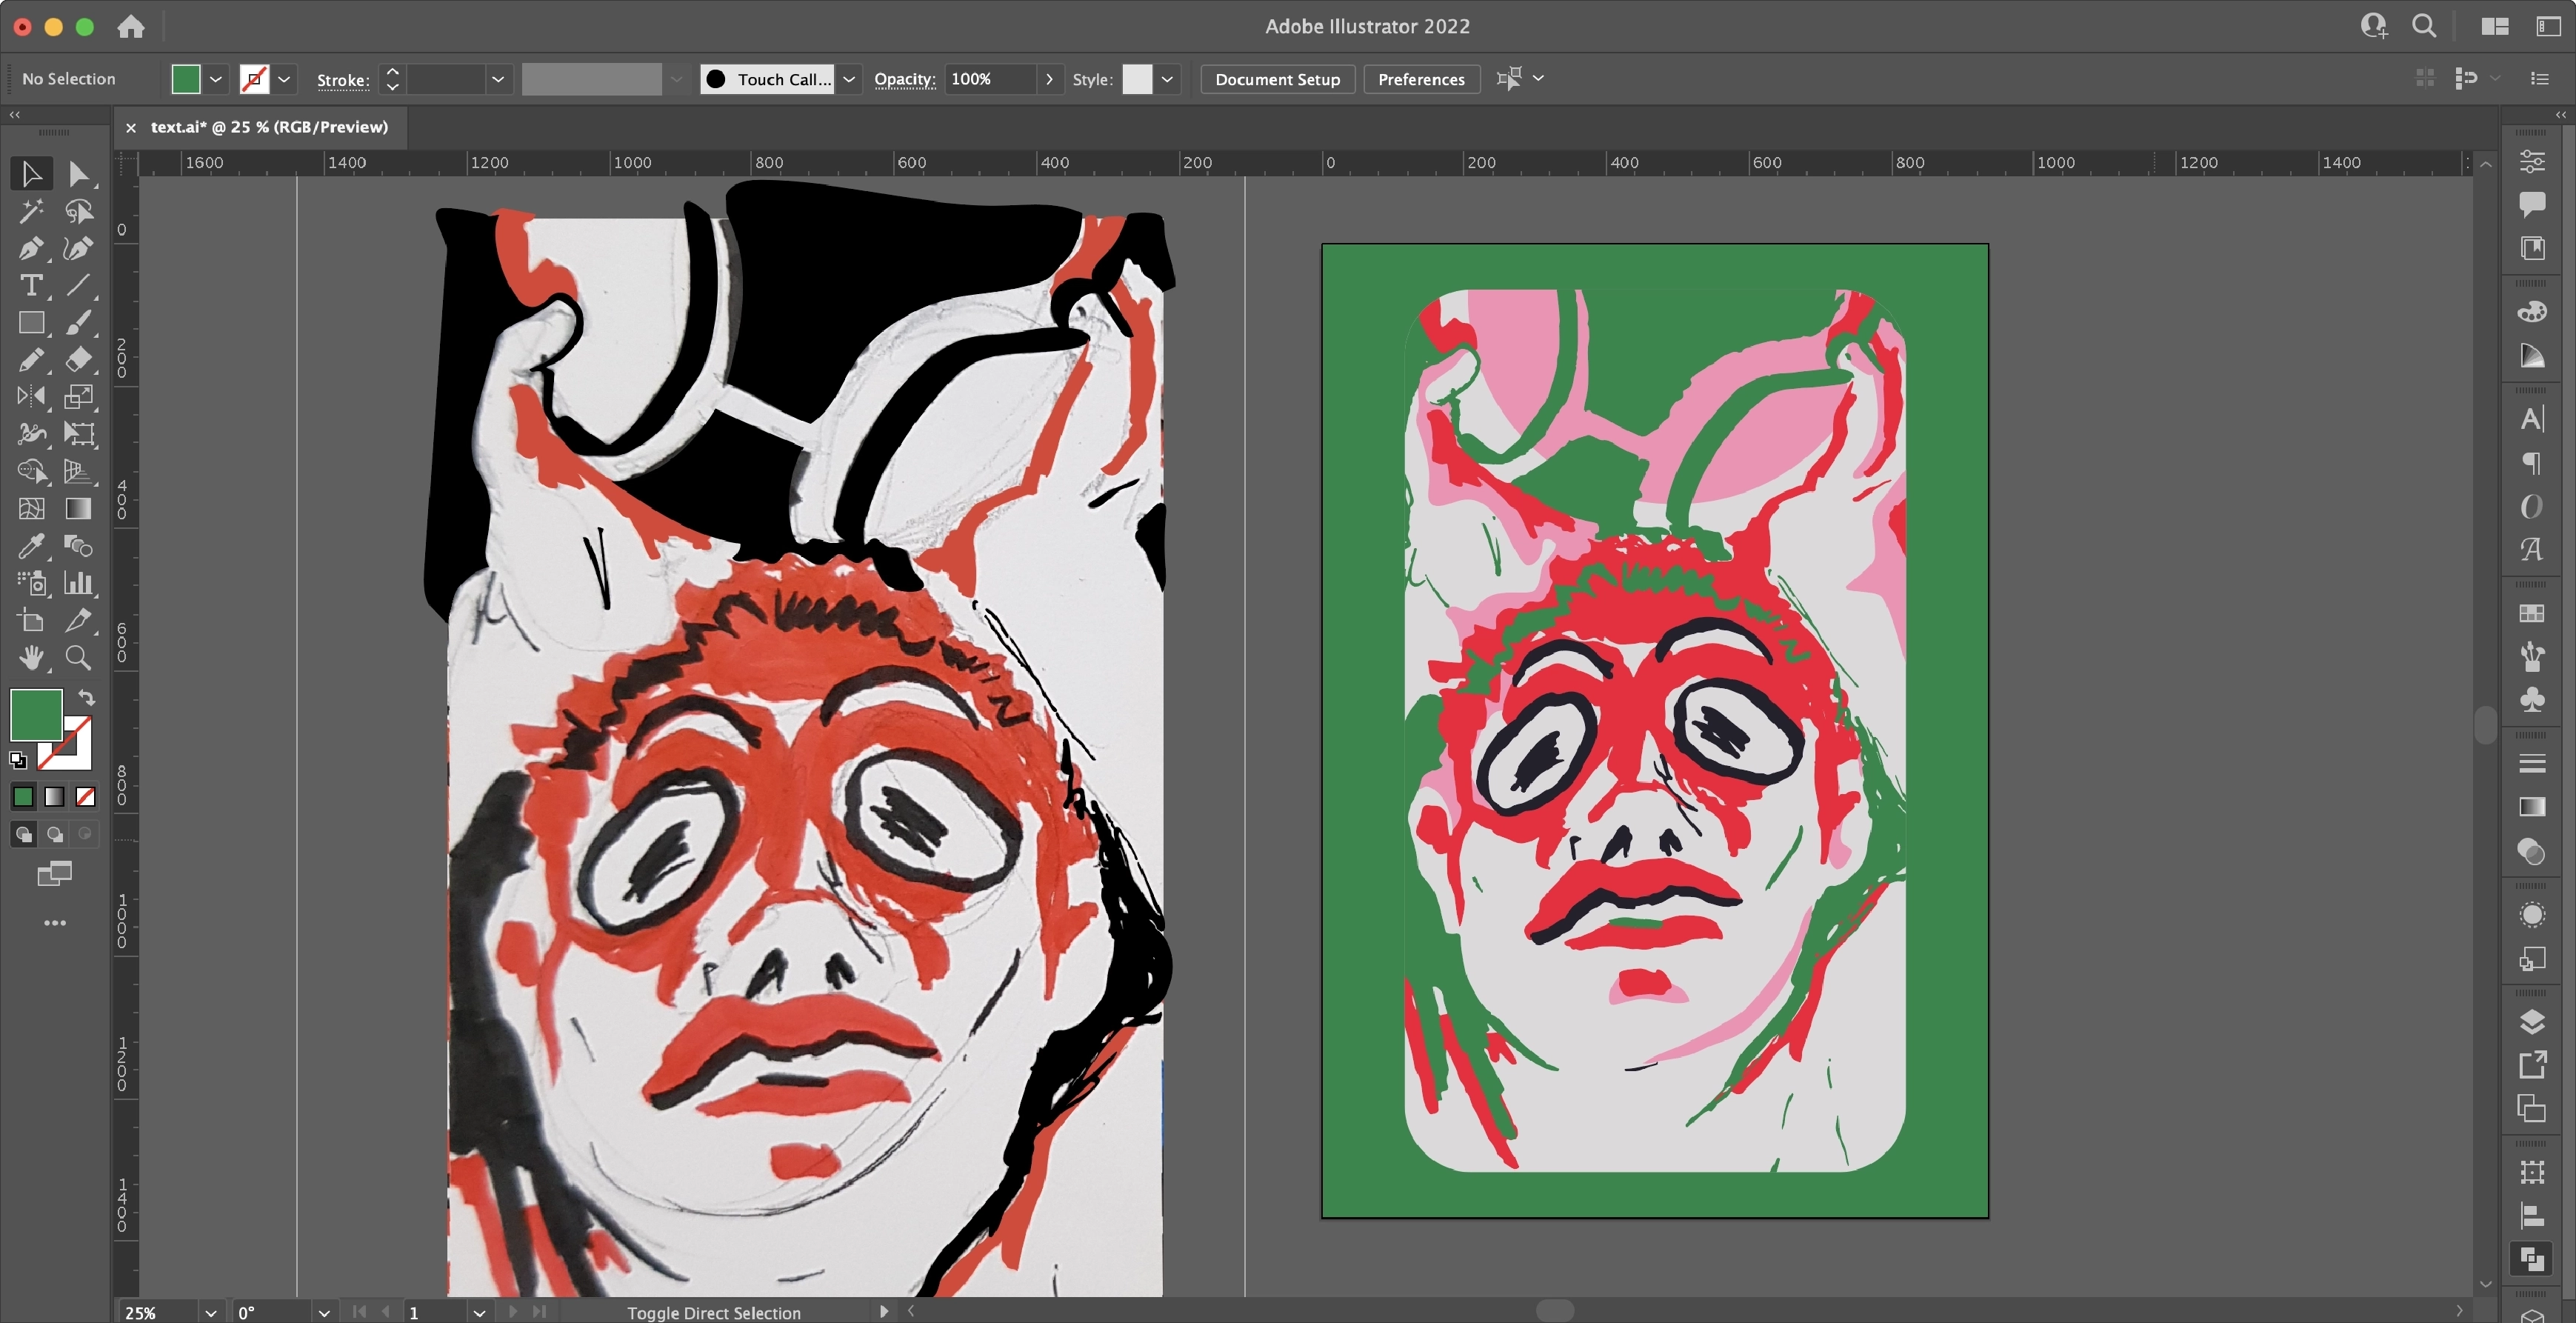Image resolution: width=2576 pixels, height=1323 pixels.
Task: Open the rotate view 0° dropdown
Action: tap(324, 1312)
